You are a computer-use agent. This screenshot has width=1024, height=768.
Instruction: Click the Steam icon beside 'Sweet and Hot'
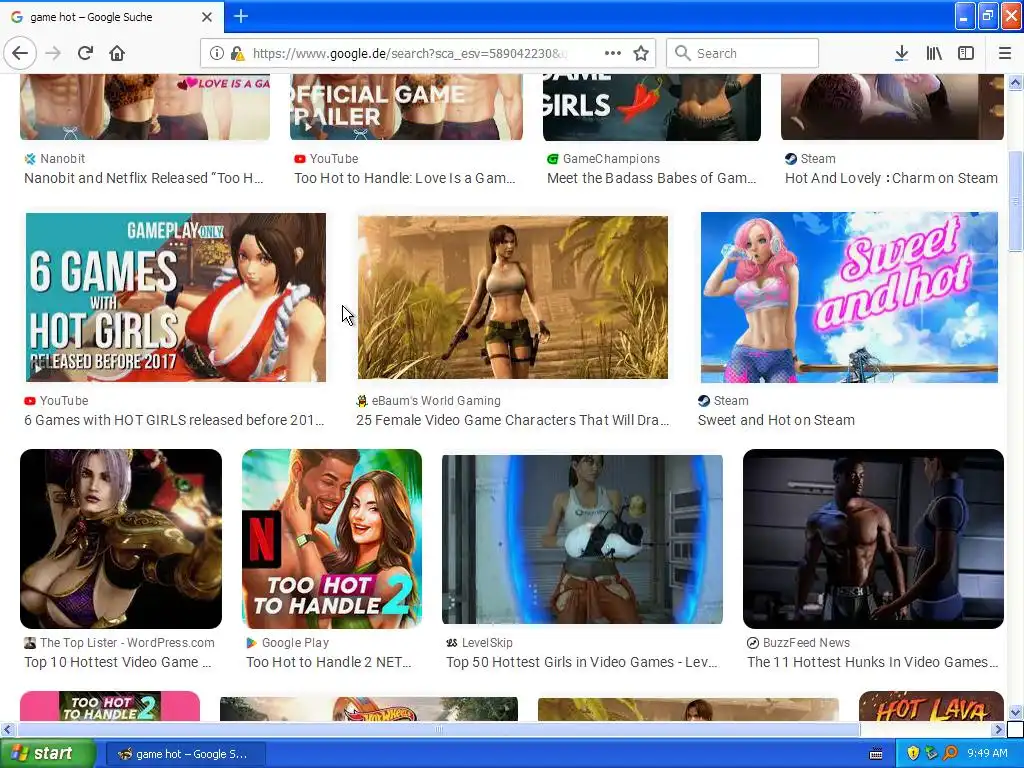pos(704,401)
